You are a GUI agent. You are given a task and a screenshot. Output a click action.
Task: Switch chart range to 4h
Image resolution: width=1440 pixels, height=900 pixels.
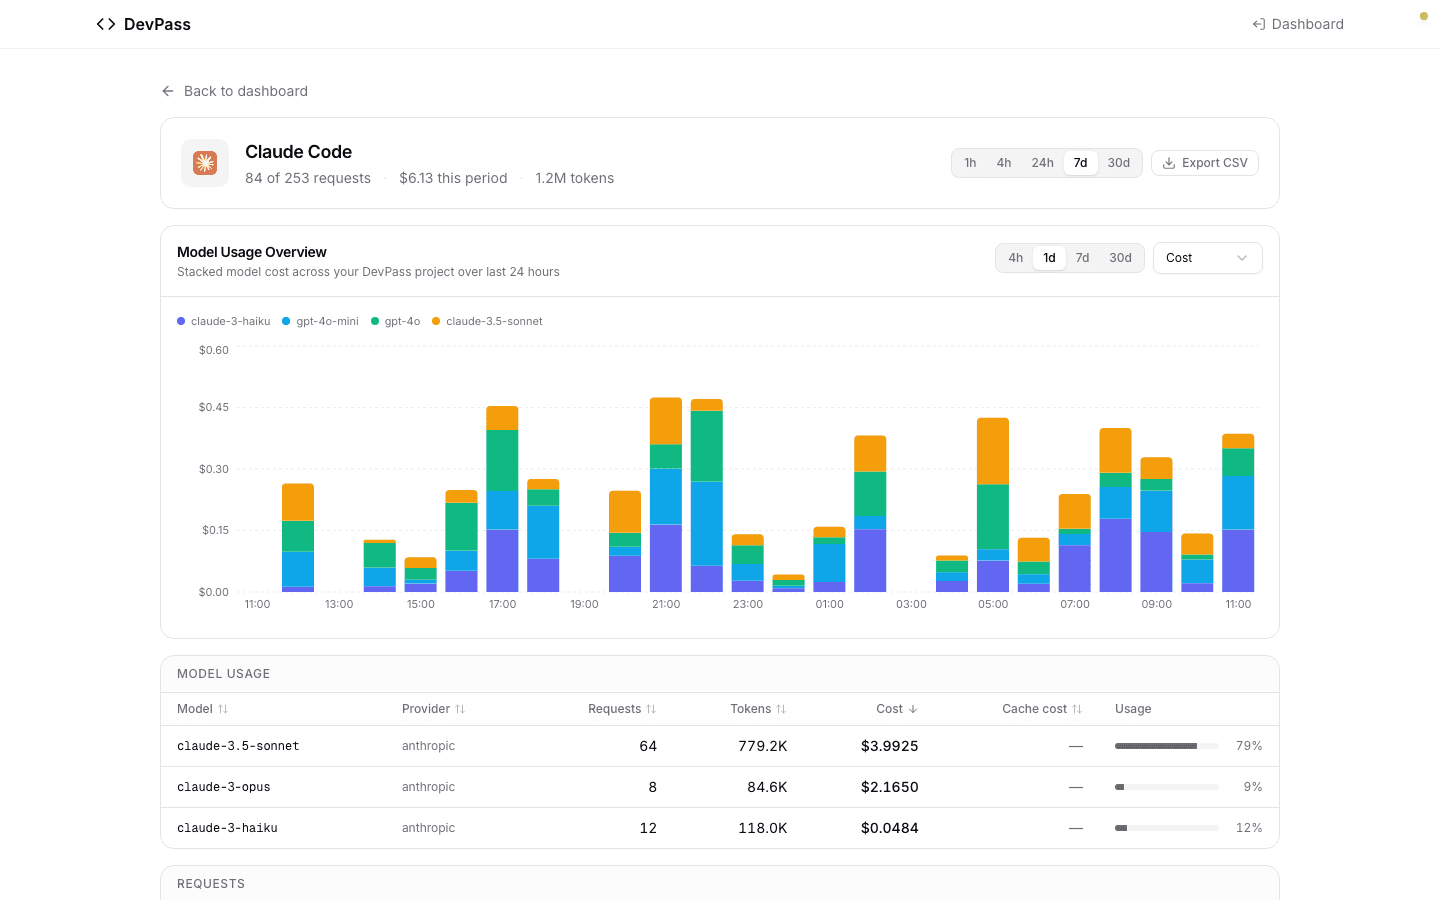tap(1016, 258)
